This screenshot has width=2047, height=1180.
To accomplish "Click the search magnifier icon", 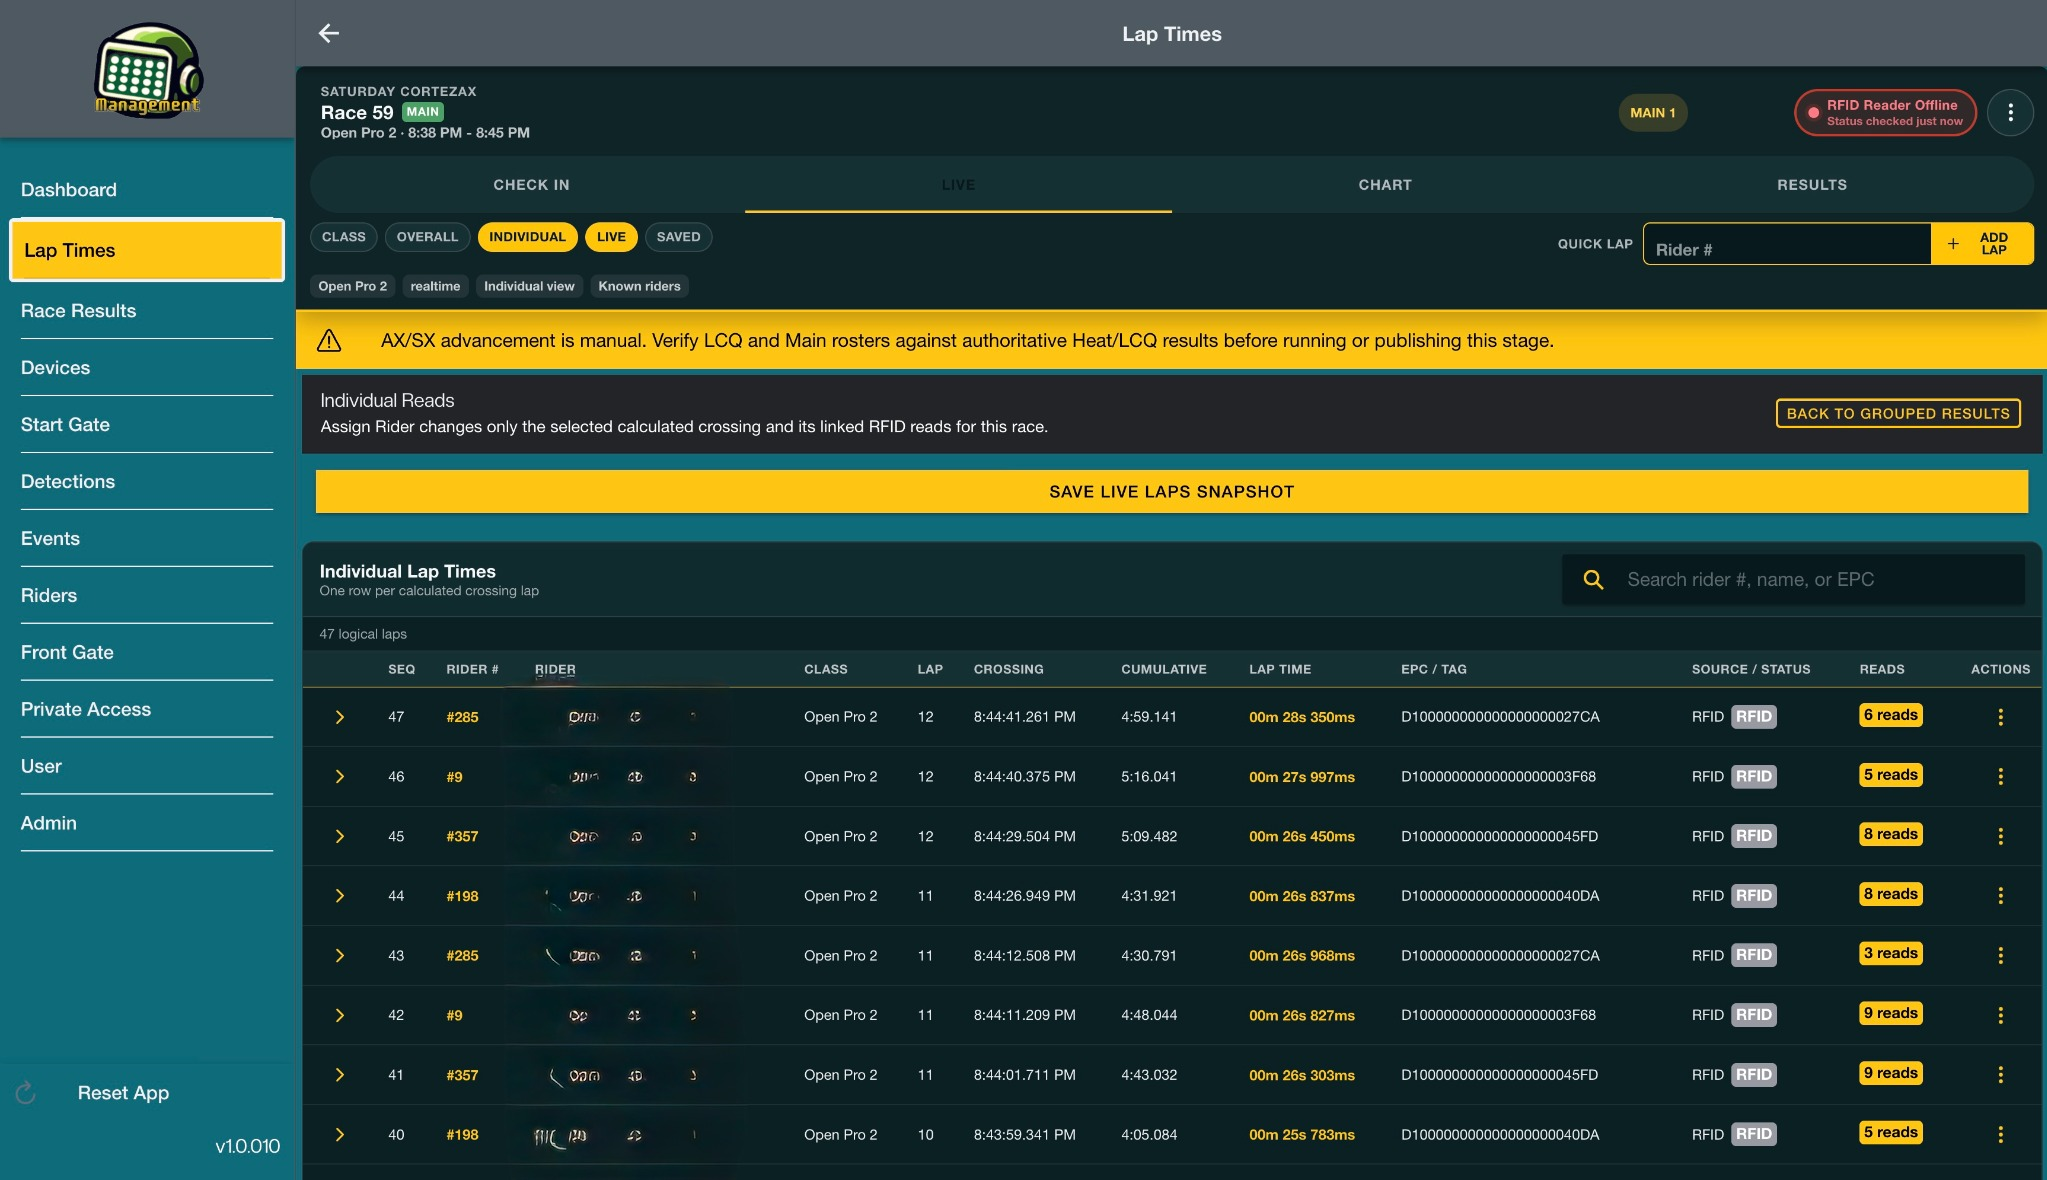I will [1593, 580].
